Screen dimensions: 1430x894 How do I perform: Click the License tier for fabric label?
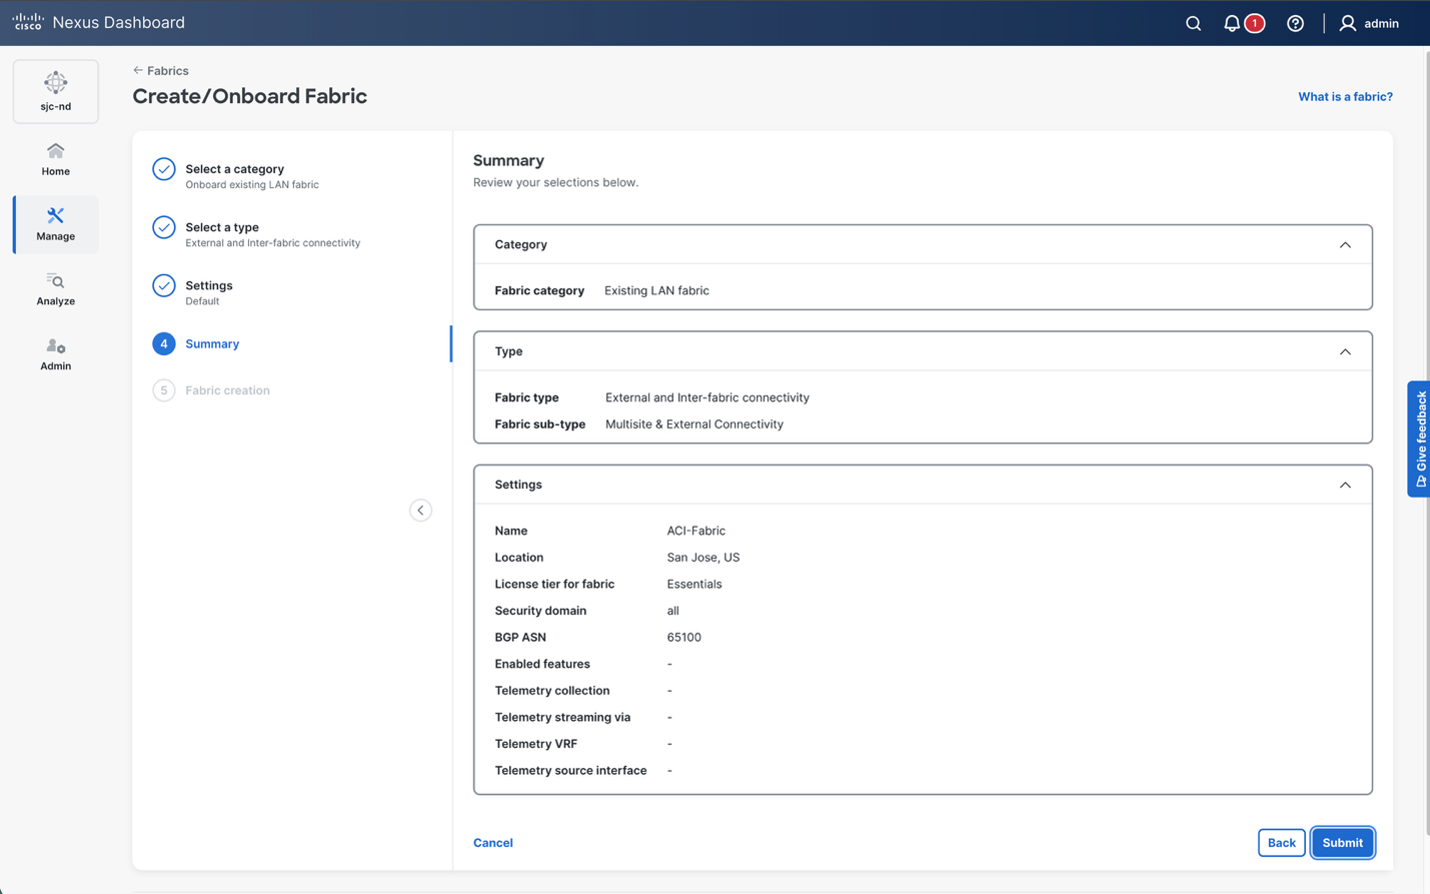[555, 584]
